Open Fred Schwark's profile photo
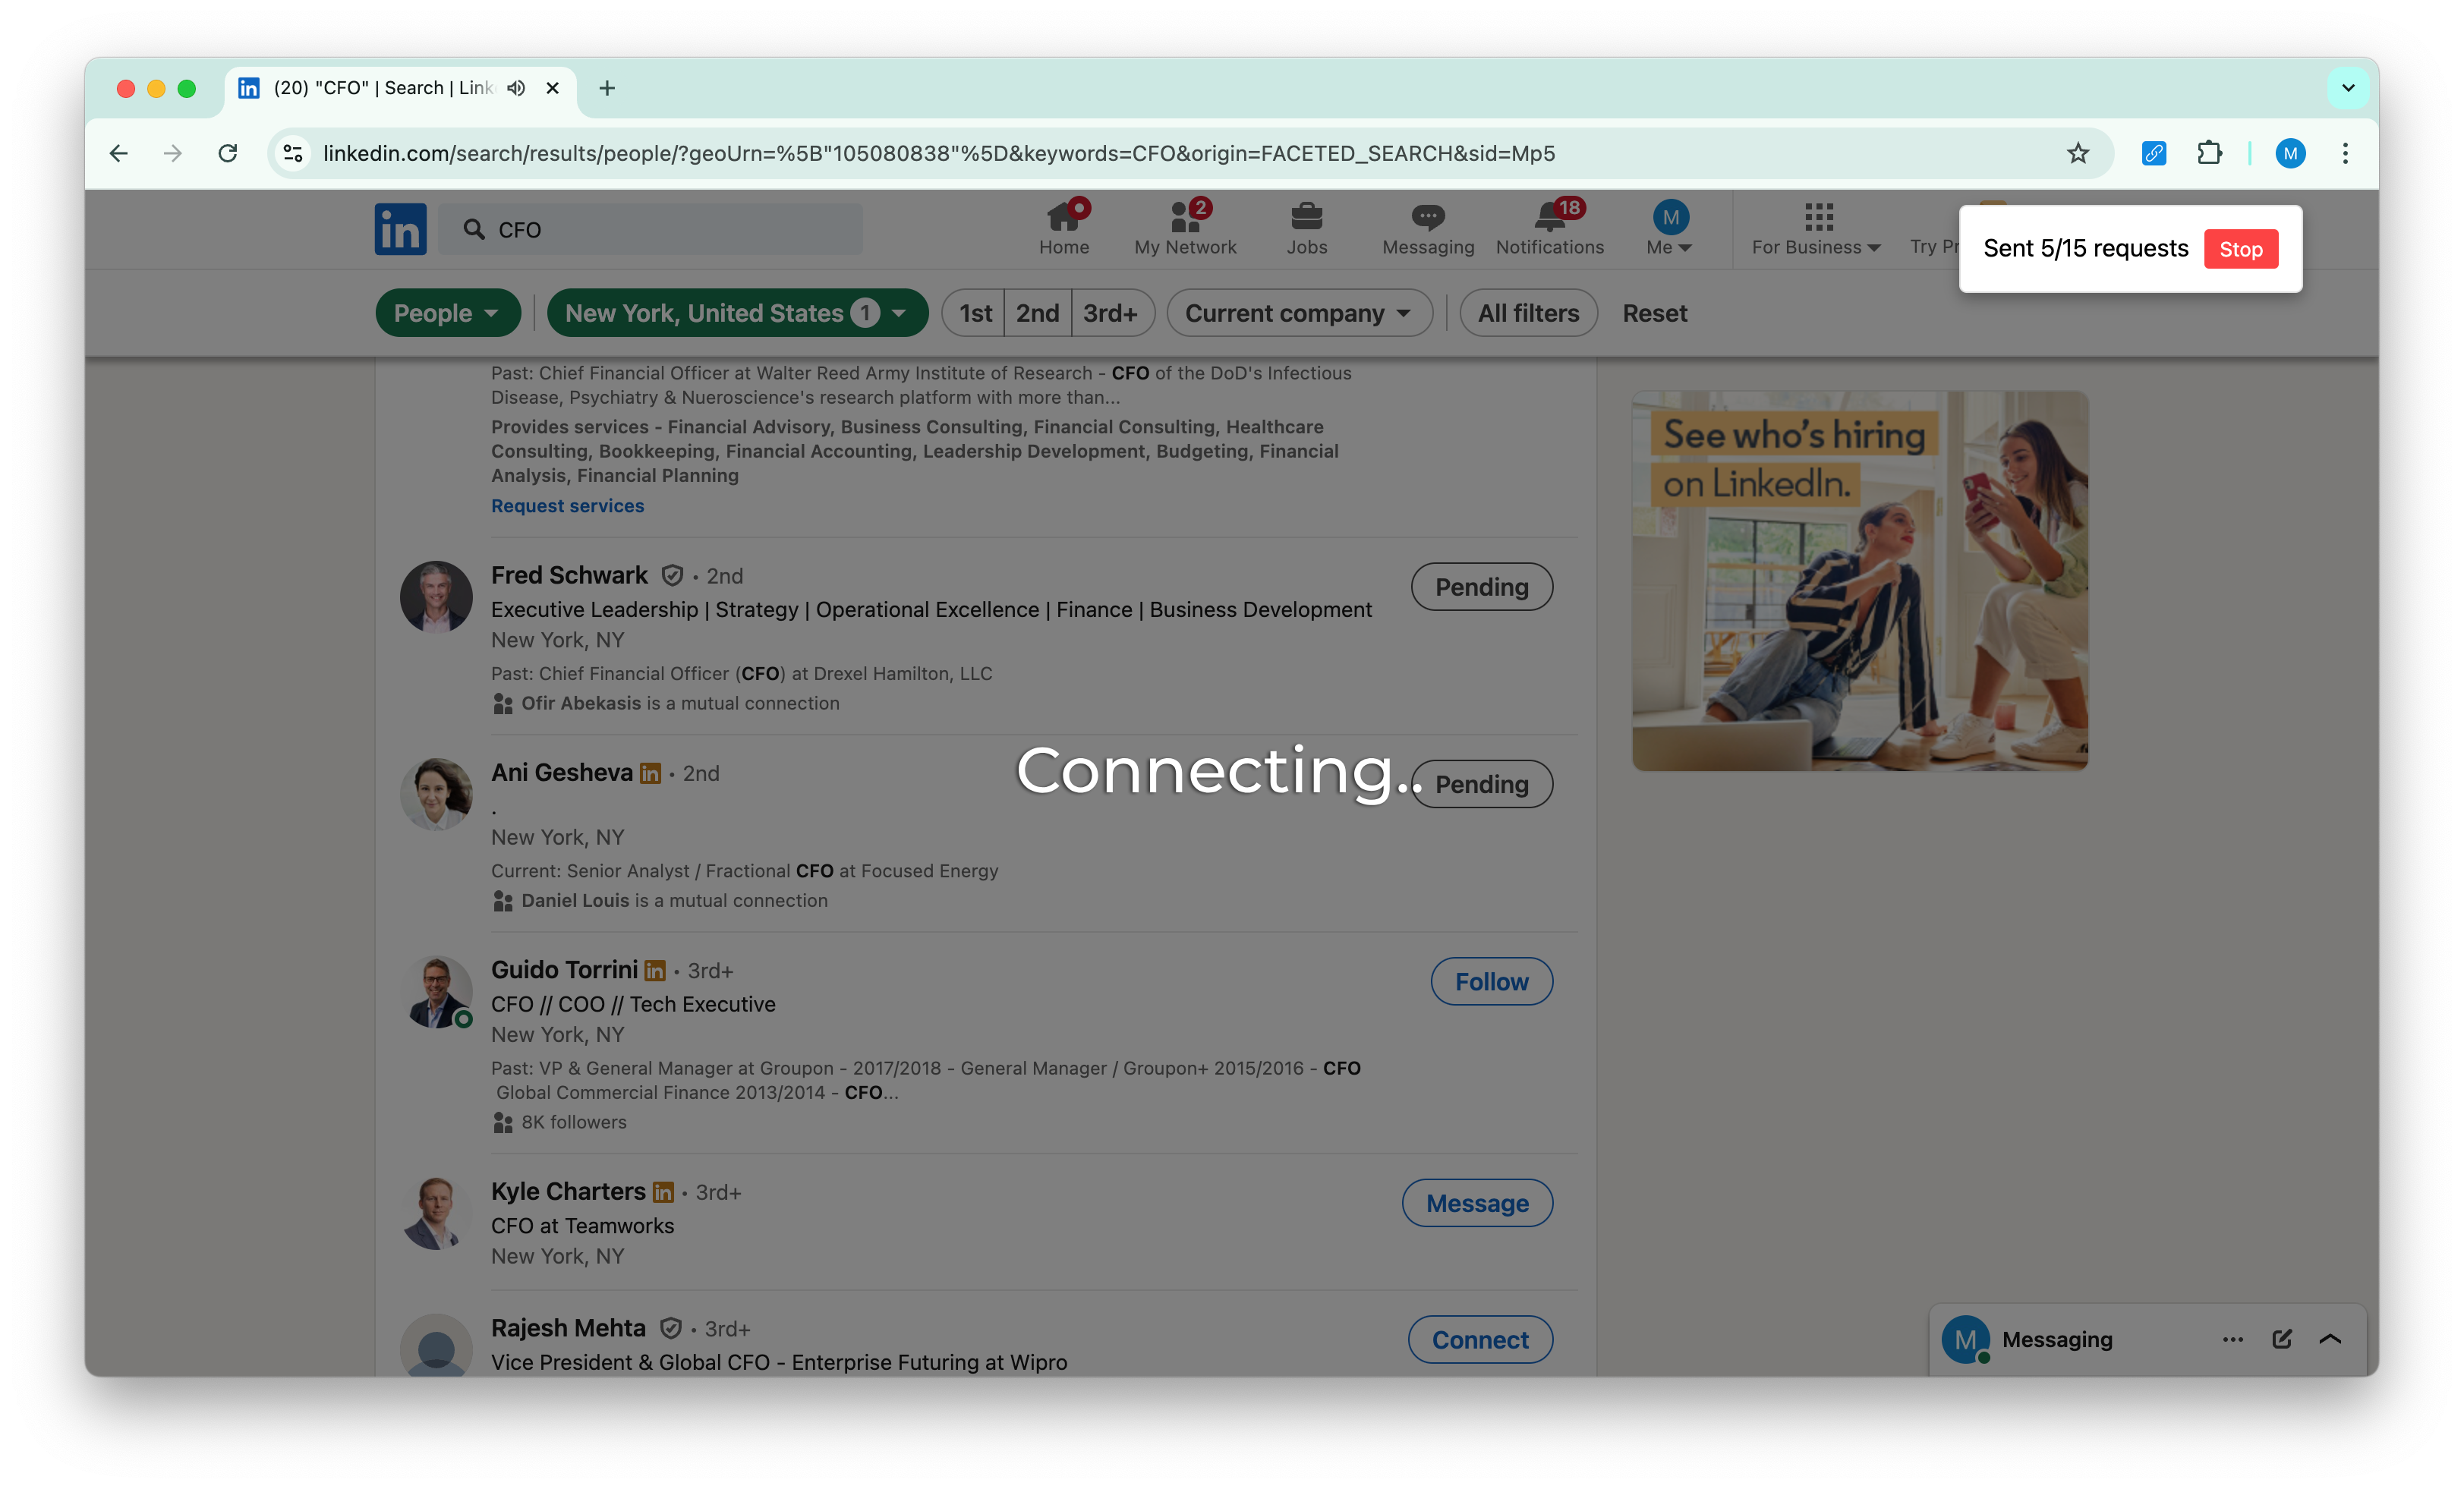 click(x=436, y=596)
